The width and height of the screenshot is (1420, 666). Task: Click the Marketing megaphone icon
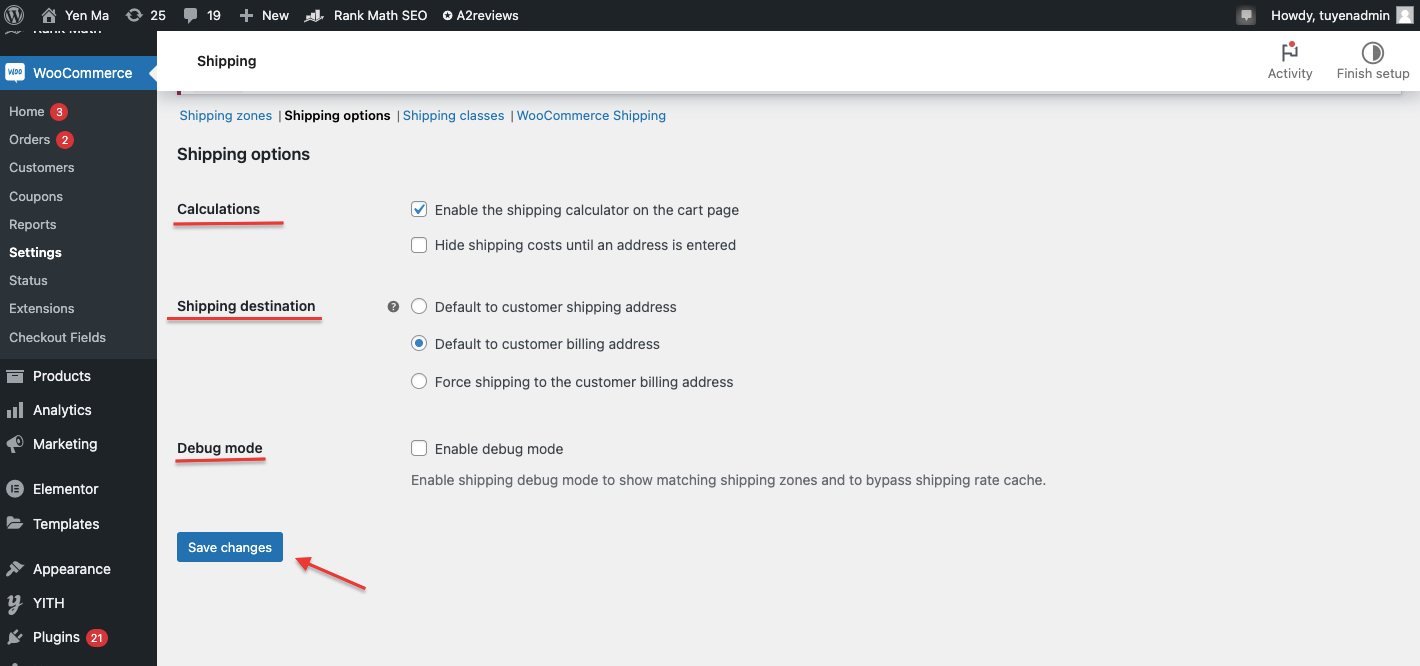point(15,444)
